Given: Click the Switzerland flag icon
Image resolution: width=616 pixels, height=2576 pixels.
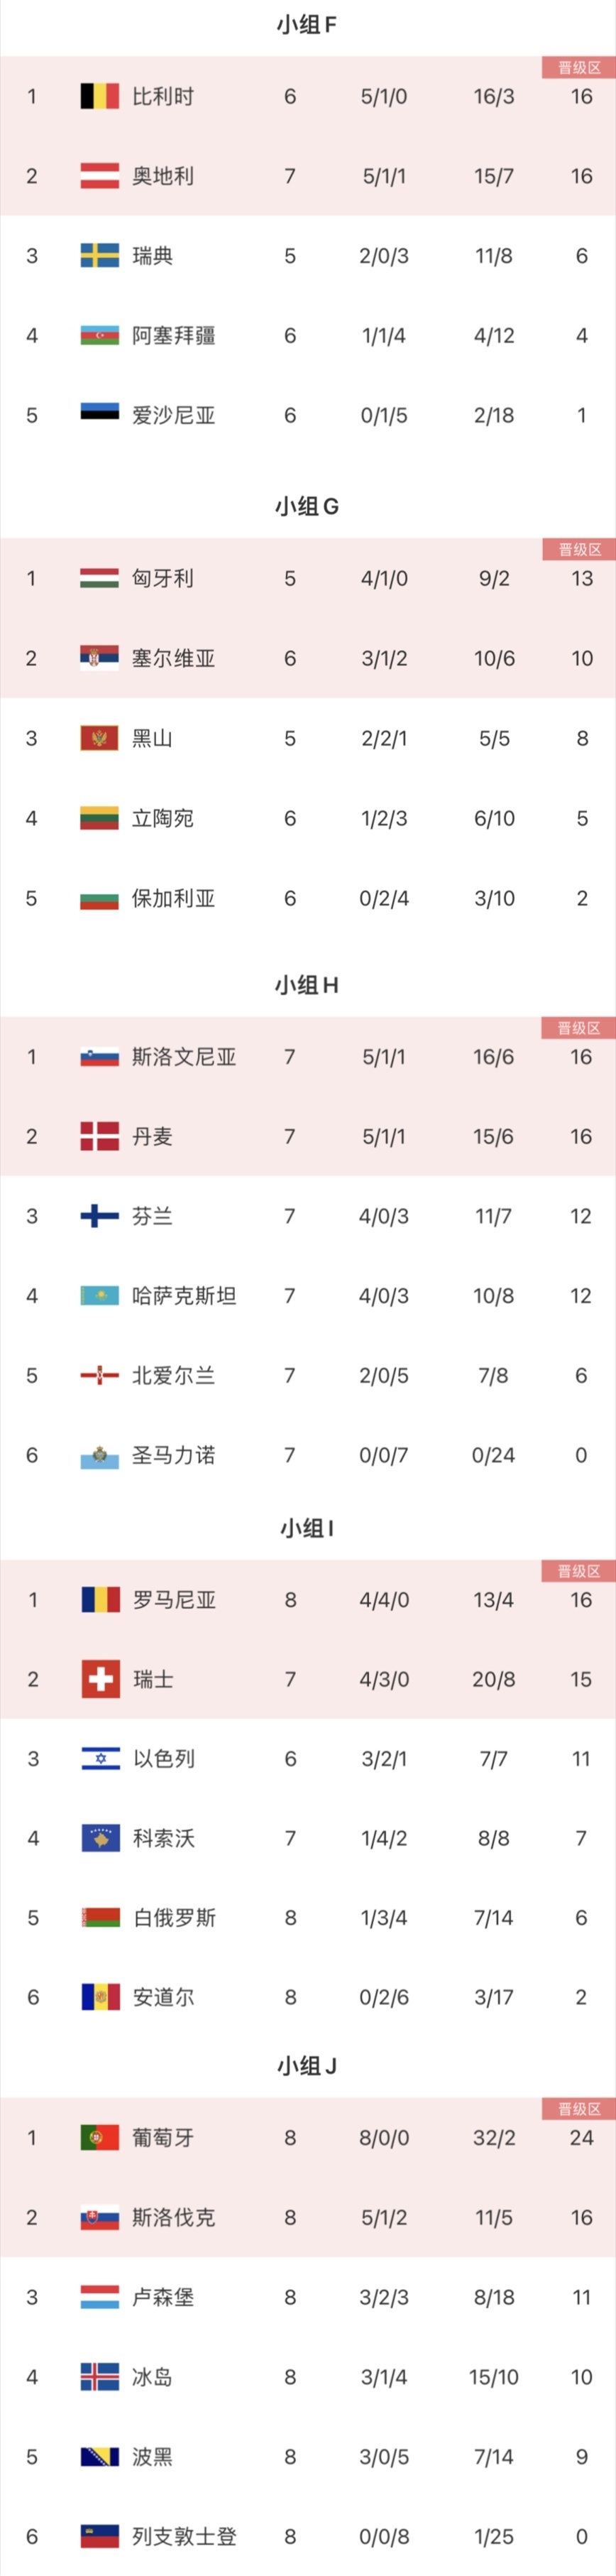Looking at the screenshot, I should coord(100,1679).
